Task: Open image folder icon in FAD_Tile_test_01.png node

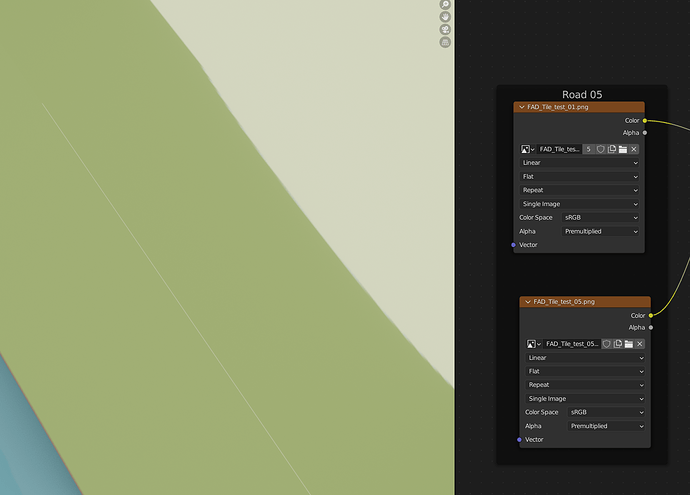Action: tap(623, 150)
